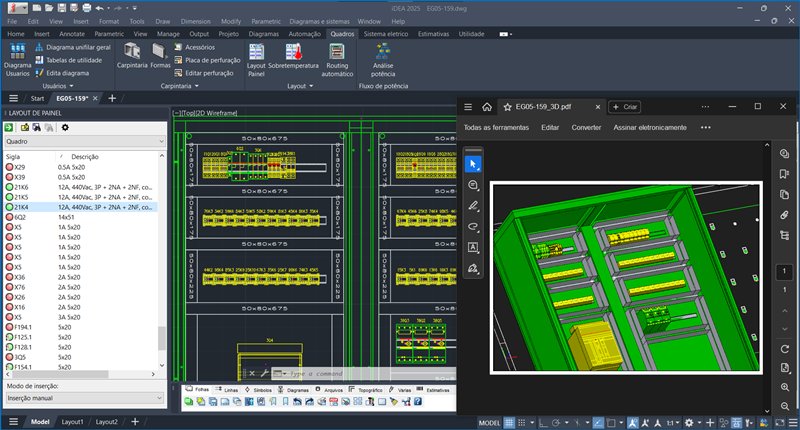Open settings gear in Layout de Painel
Image resolution: width=800 pixels, height=430 pixels.
65,127
